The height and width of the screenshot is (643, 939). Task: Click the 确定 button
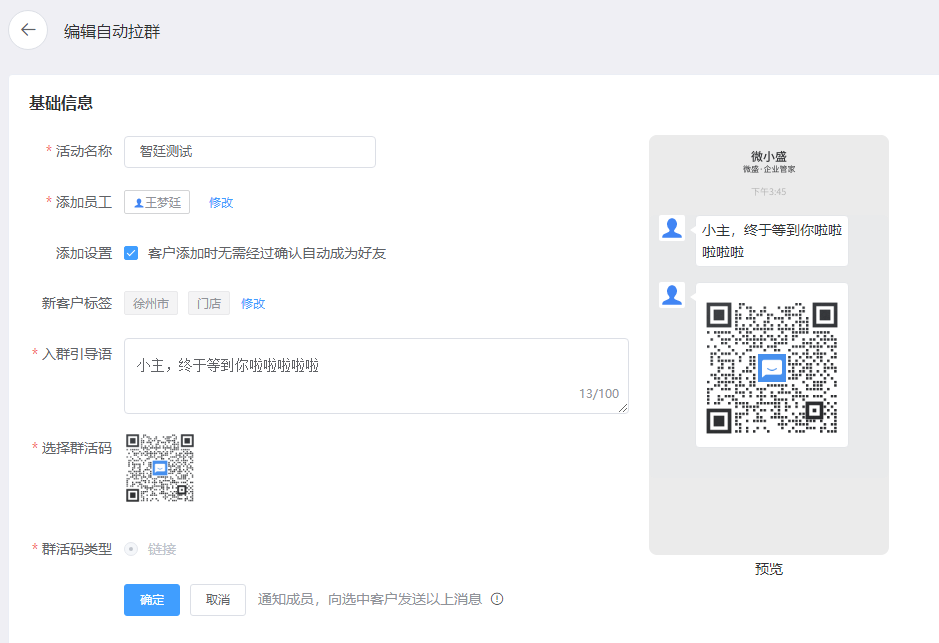152,600
